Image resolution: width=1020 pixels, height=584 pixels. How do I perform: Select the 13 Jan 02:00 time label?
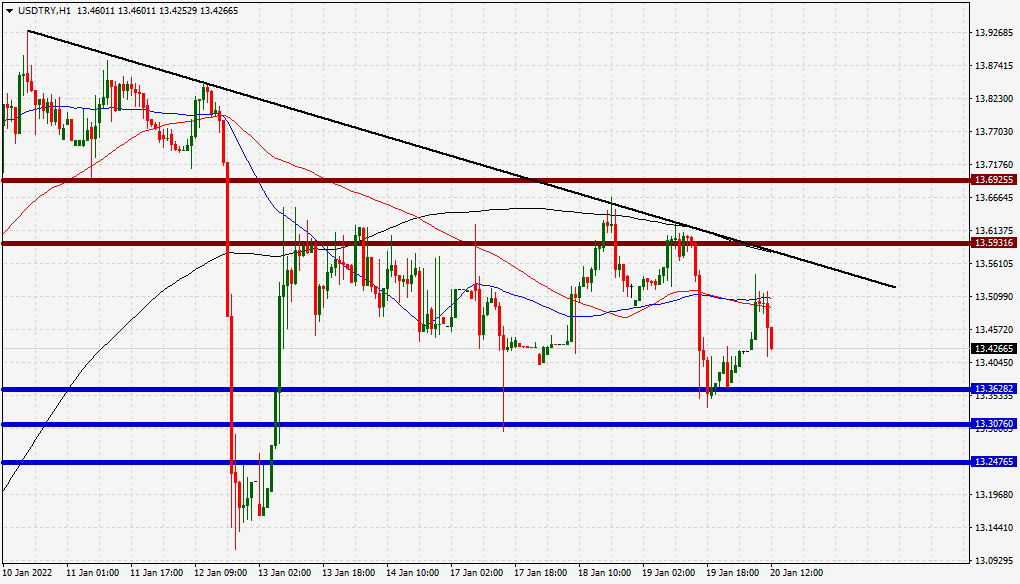coord(285,573)
